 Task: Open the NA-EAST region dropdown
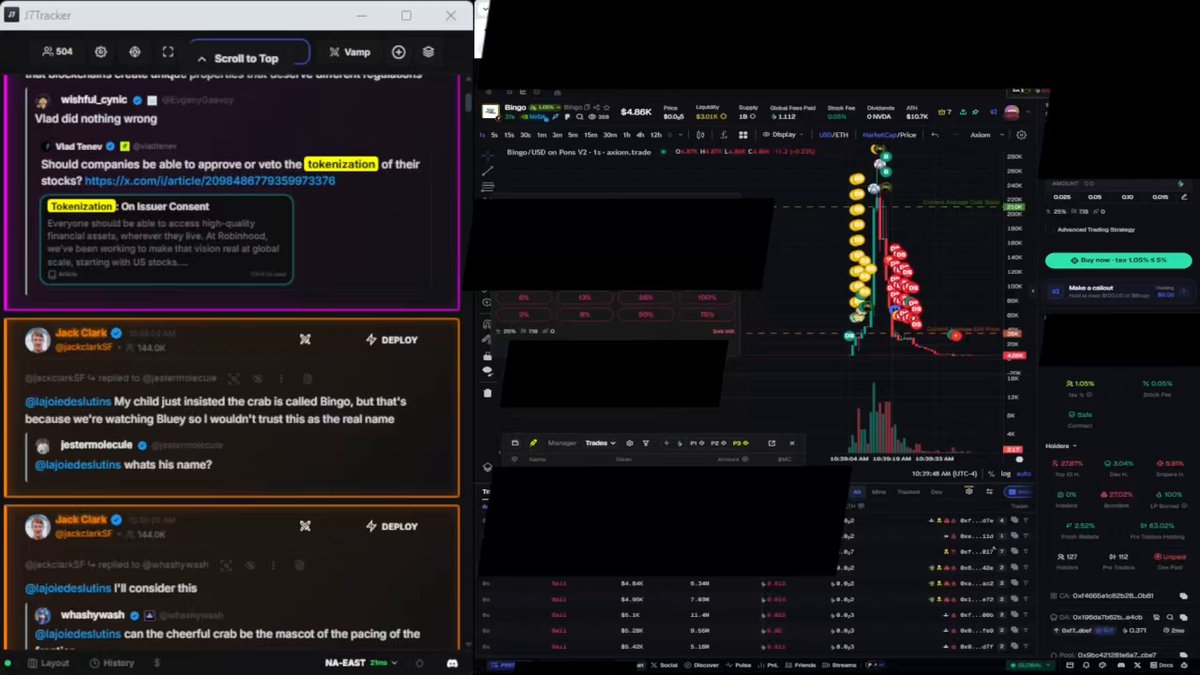[x=361, y=663]
